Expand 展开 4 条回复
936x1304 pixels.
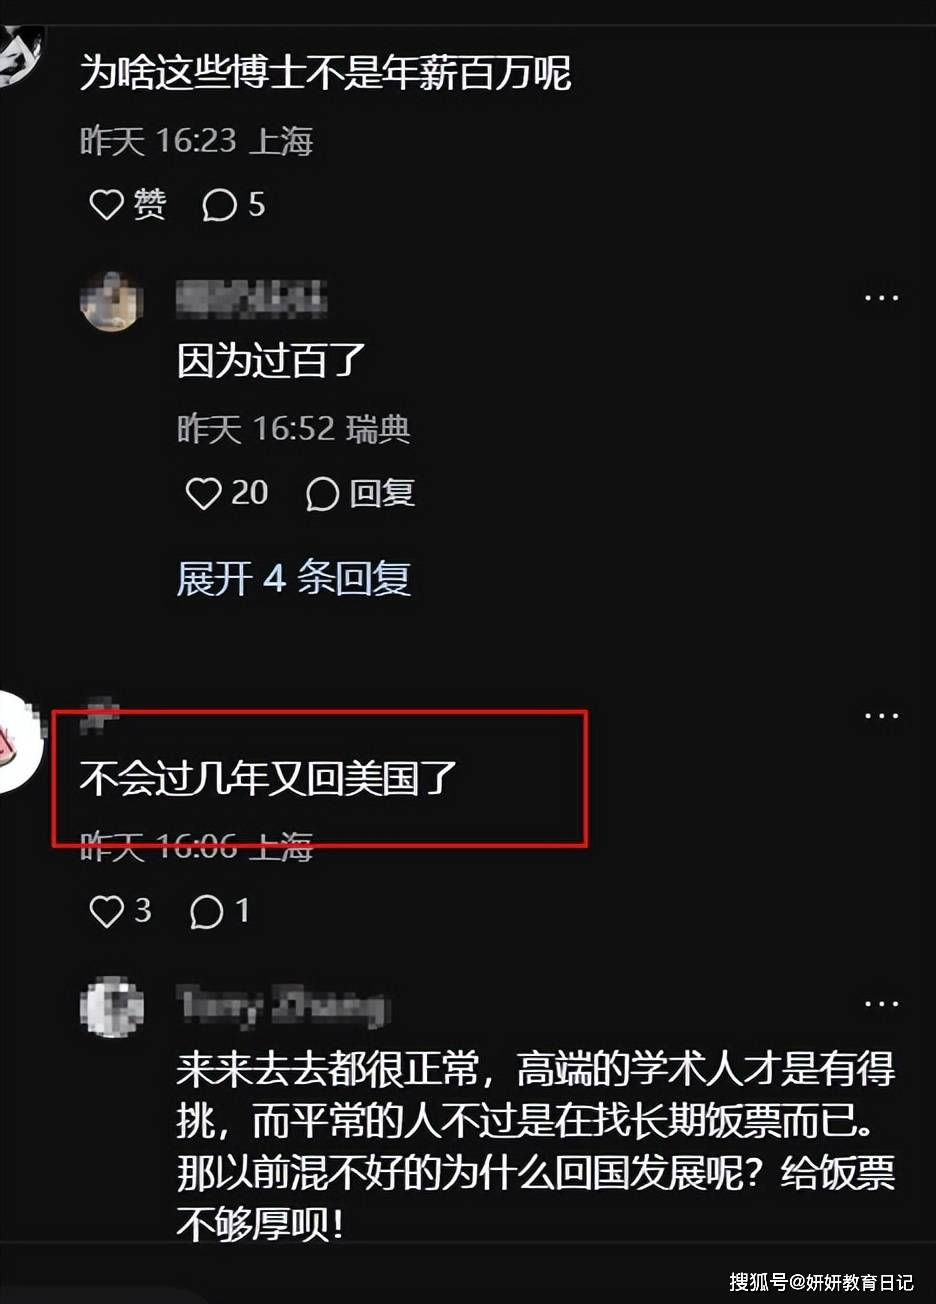293,578
